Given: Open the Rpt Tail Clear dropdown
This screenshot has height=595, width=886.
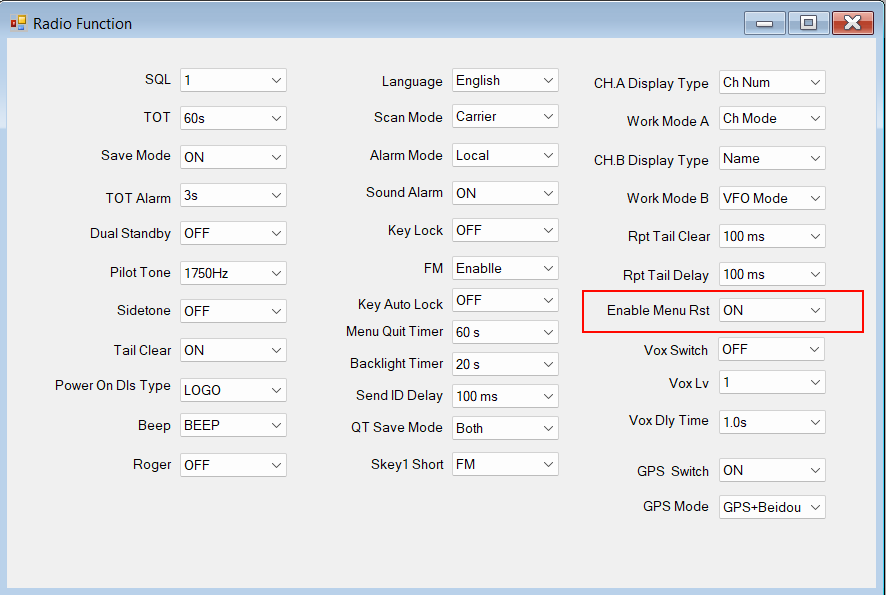Looking at the screenshot, I should click(x=772, y=236).
